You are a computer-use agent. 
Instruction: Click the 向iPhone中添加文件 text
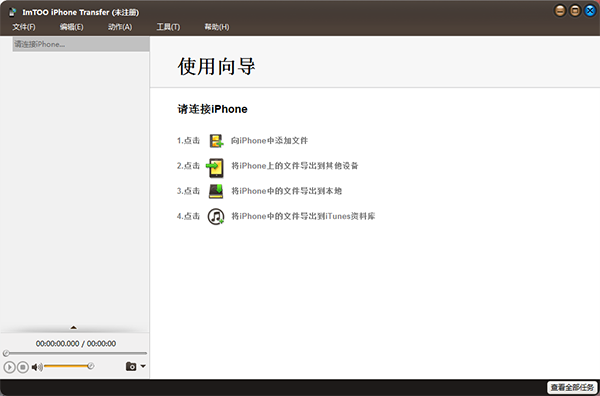pos(269,141)
